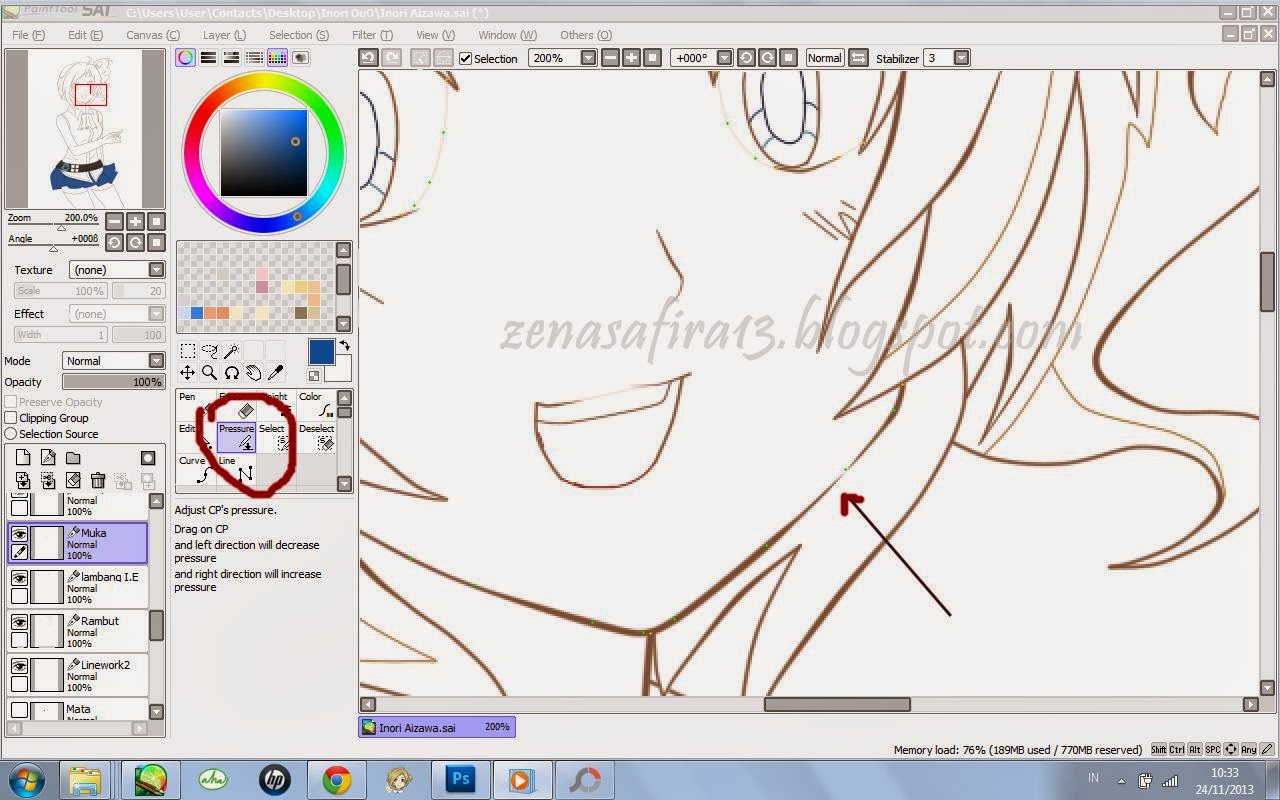
Task: Open Photoshop from taskbar
Action: [x=459, y=779]
